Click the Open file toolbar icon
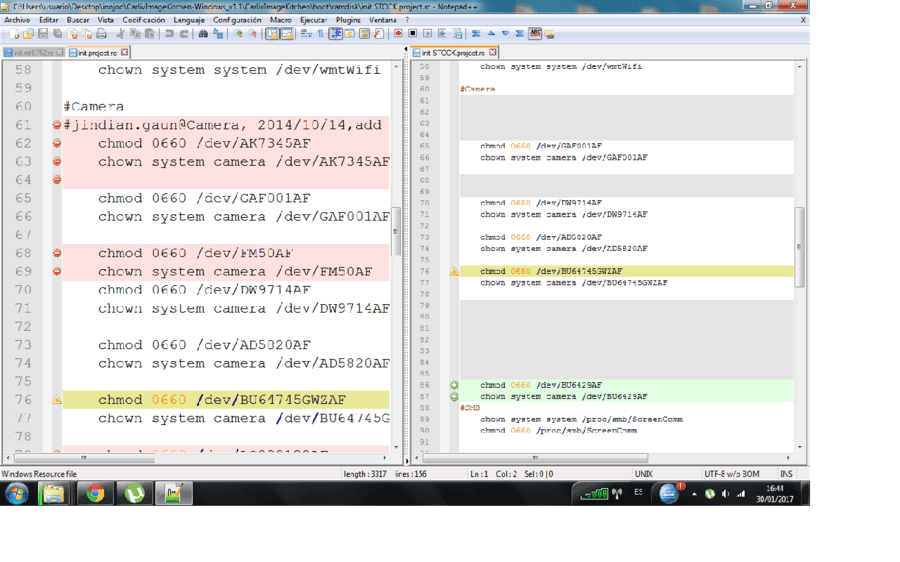This screenshot has width=900, height=562. pyautogui.click(x=28, y=34)
